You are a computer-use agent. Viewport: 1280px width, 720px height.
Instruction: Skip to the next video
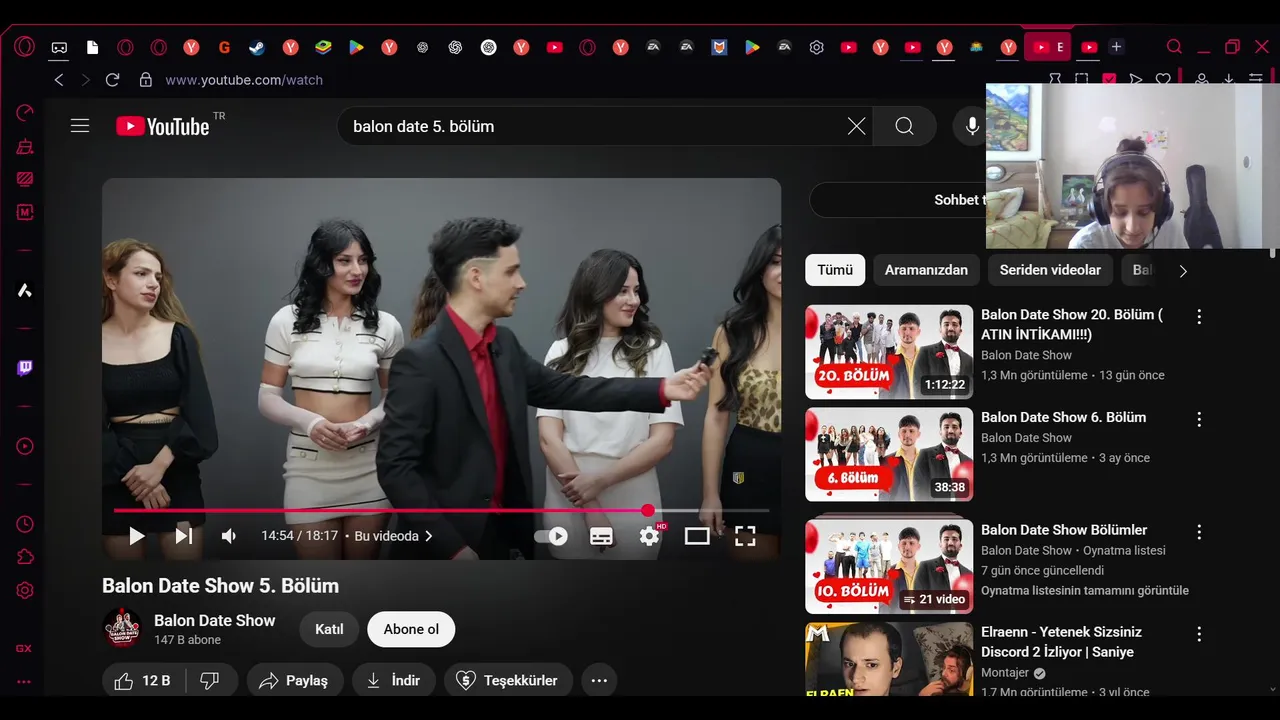click(183, 536)
